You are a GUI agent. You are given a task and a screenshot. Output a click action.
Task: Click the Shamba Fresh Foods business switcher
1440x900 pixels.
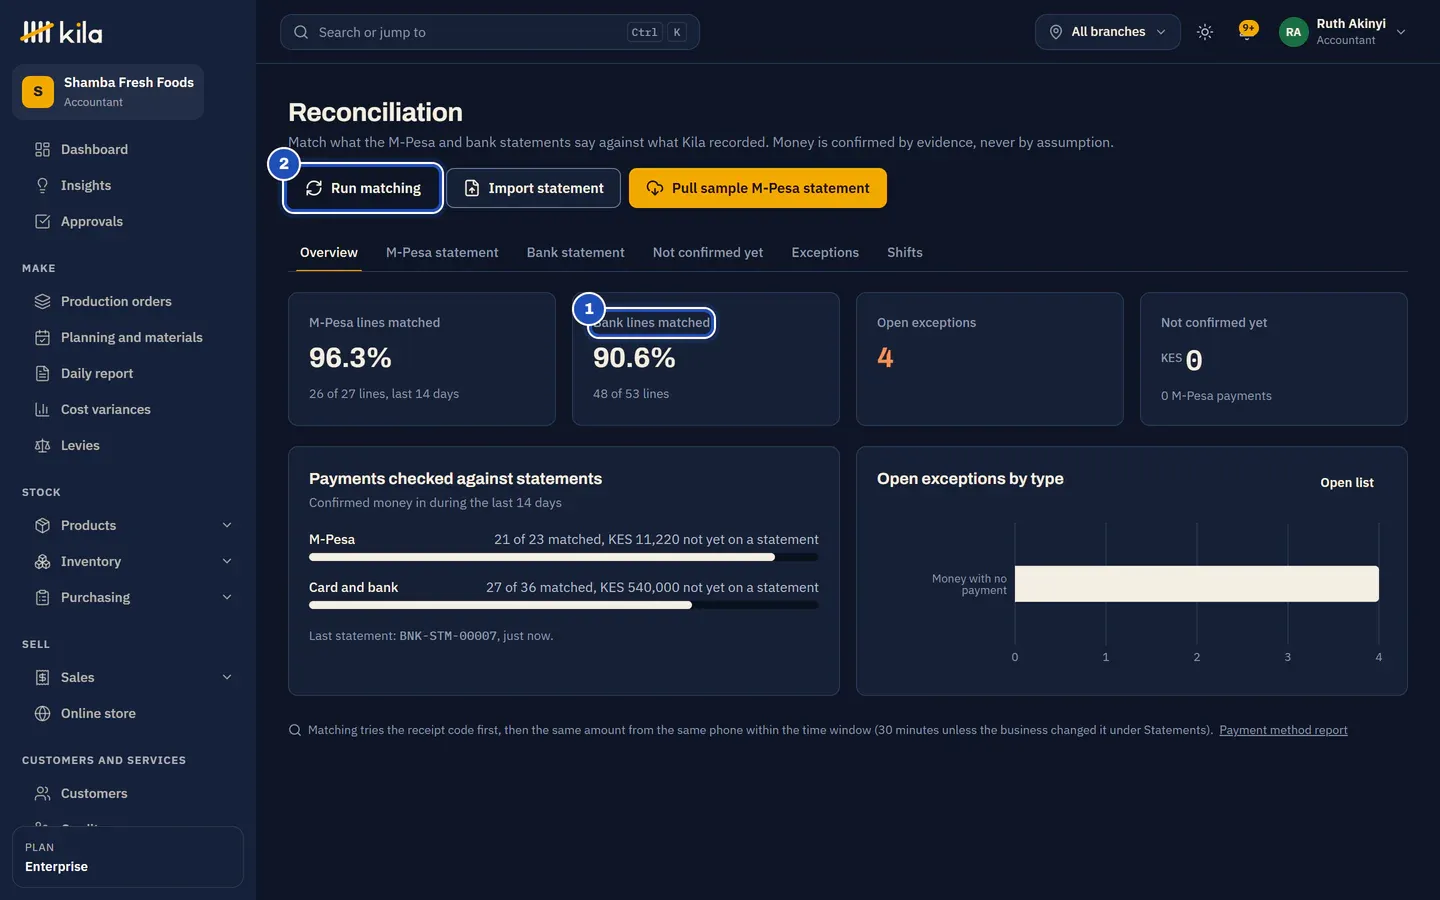(108, 92)
